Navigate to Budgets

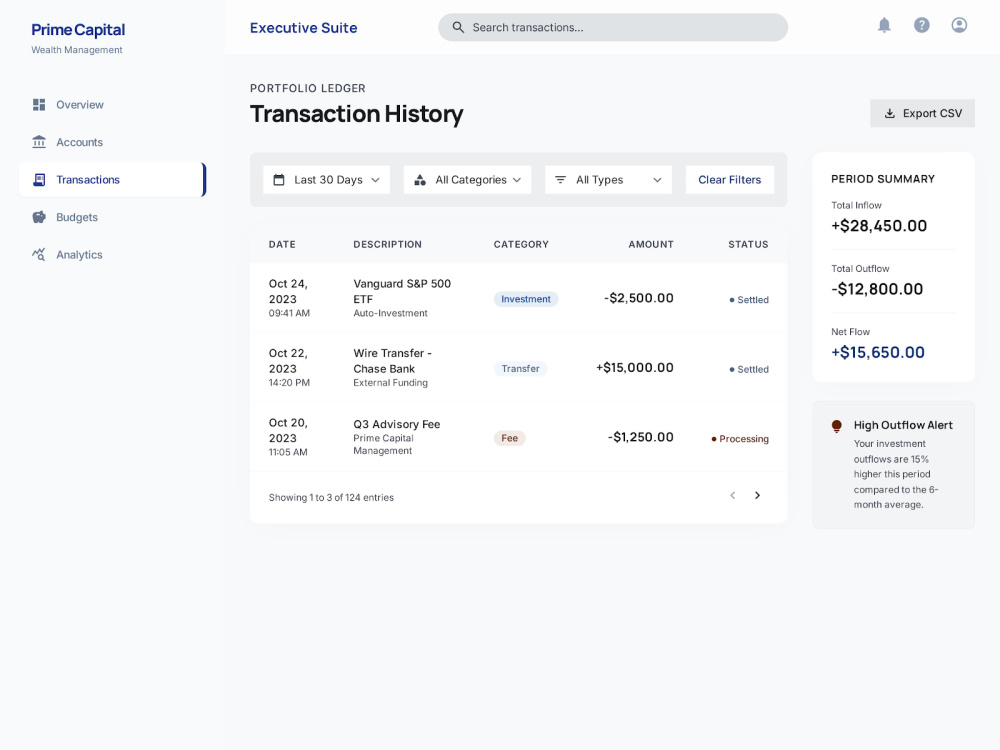click(x=112, y=217)
